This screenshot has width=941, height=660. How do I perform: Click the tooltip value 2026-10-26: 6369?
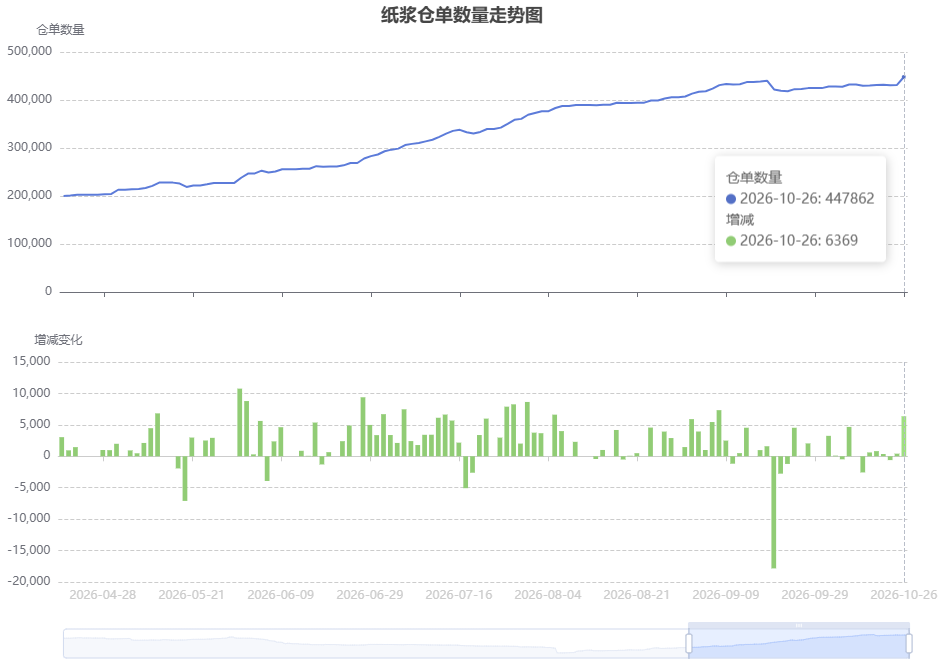[799, 240]
